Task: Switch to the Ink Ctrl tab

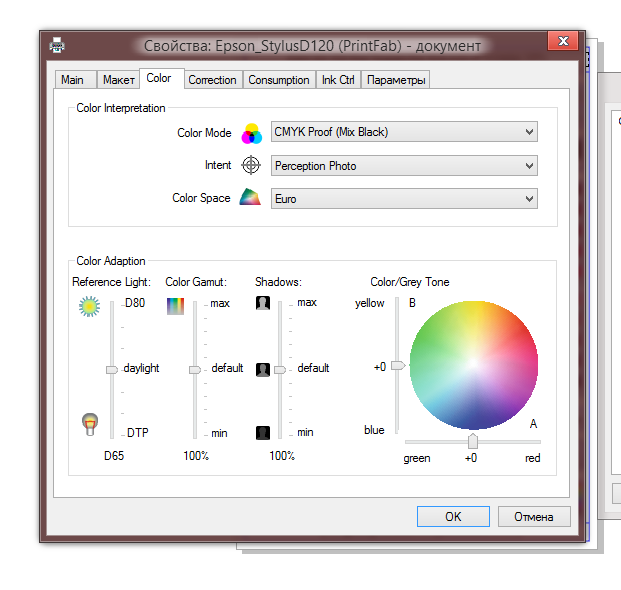Action: 338,80
